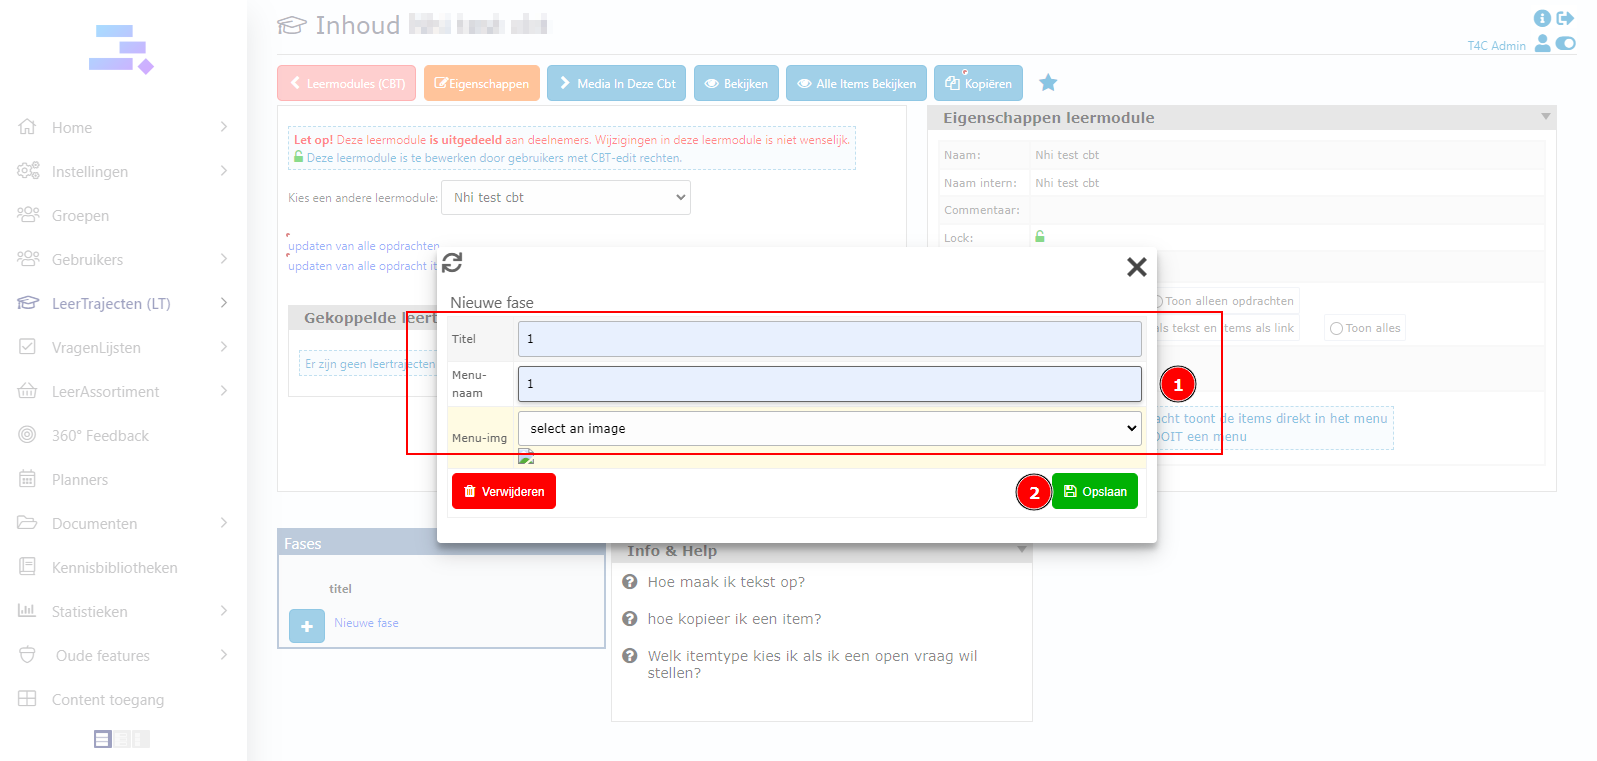Select the 'Toon alles' radio button
The height and width of the screenshot is (761, 1597).
coord(1336,329)
